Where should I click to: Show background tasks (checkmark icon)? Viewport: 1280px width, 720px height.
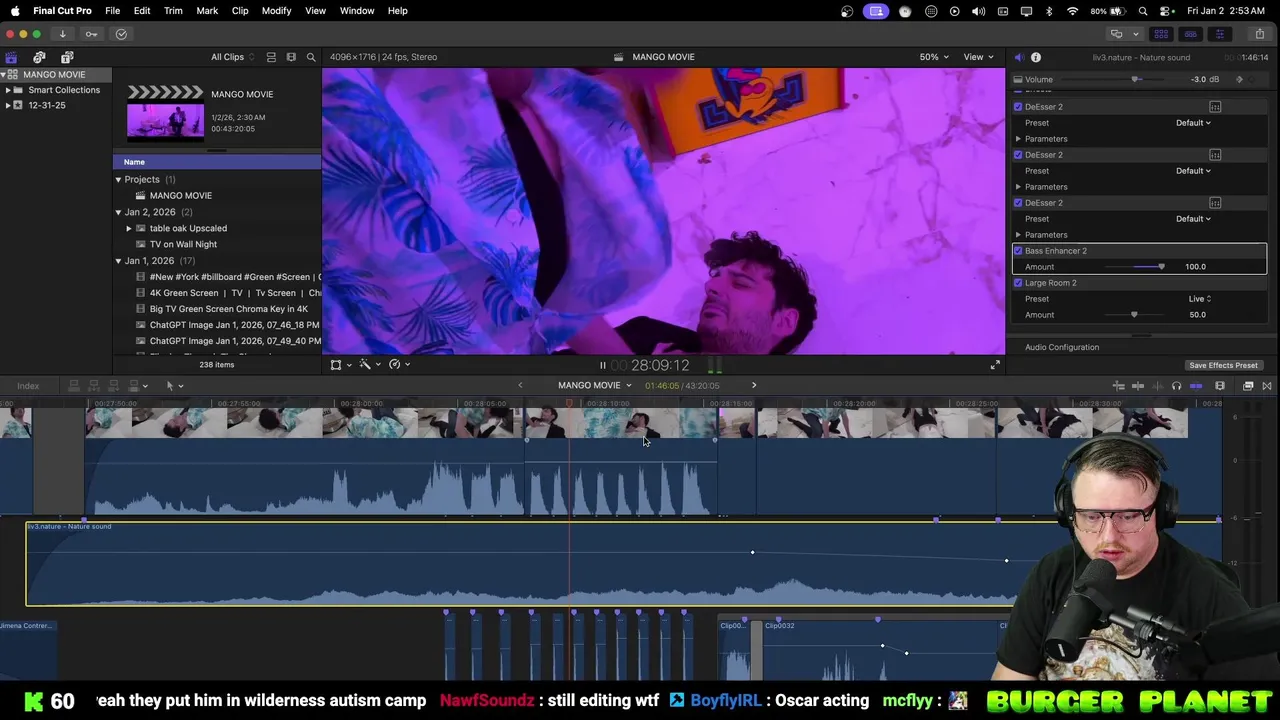[121, 34]
